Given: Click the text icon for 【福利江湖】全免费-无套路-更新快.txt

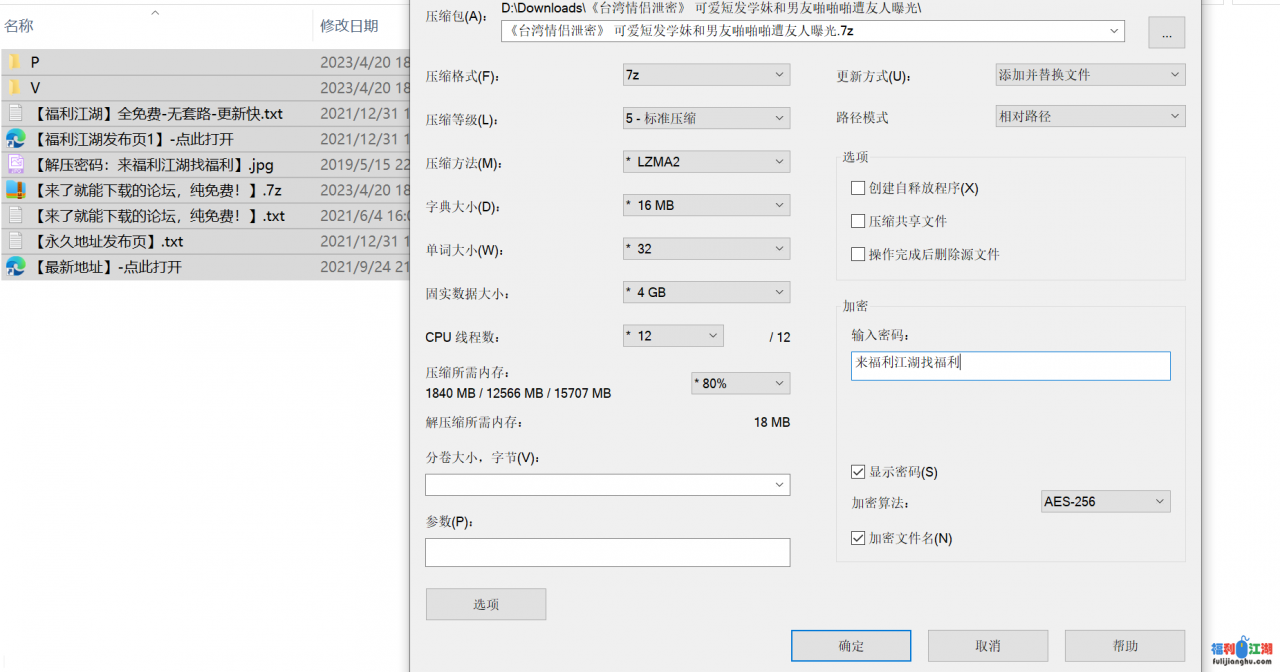Looking at the screenshot, I should pyautogui.click(x=15, y=113).
